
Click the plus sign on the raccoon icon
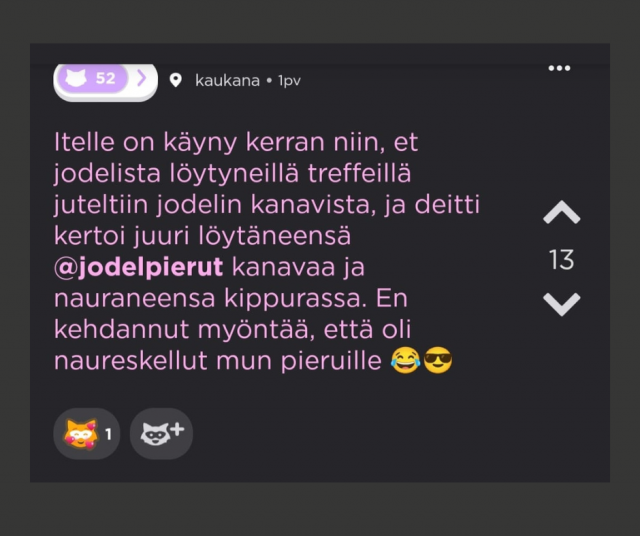pos(177,429)
